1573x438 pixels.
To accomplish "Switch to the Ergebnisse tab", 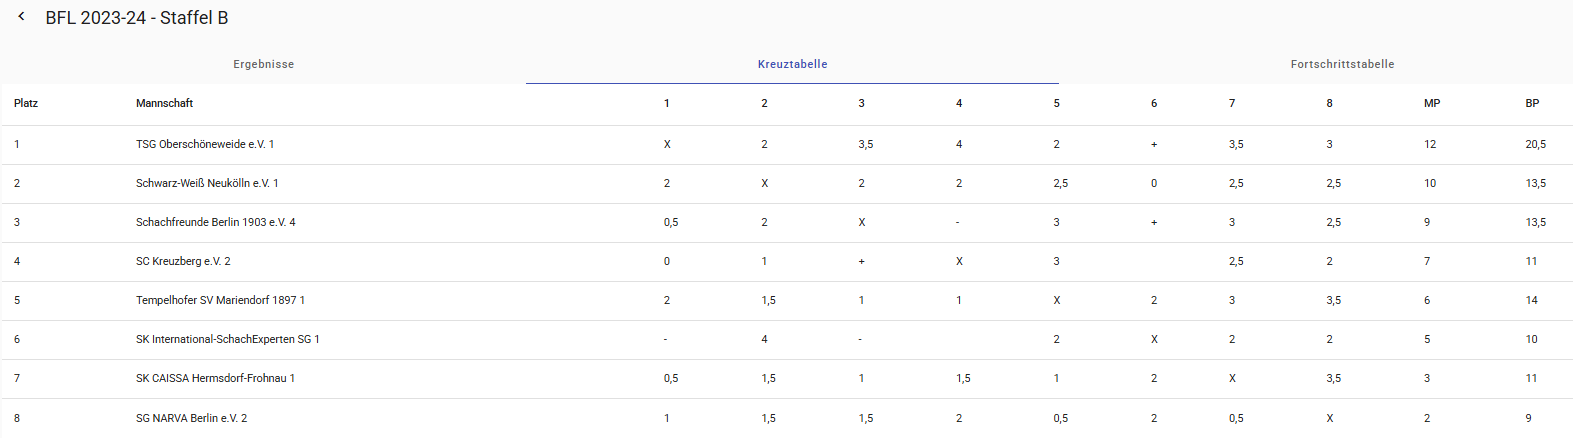I will [263, 64].
